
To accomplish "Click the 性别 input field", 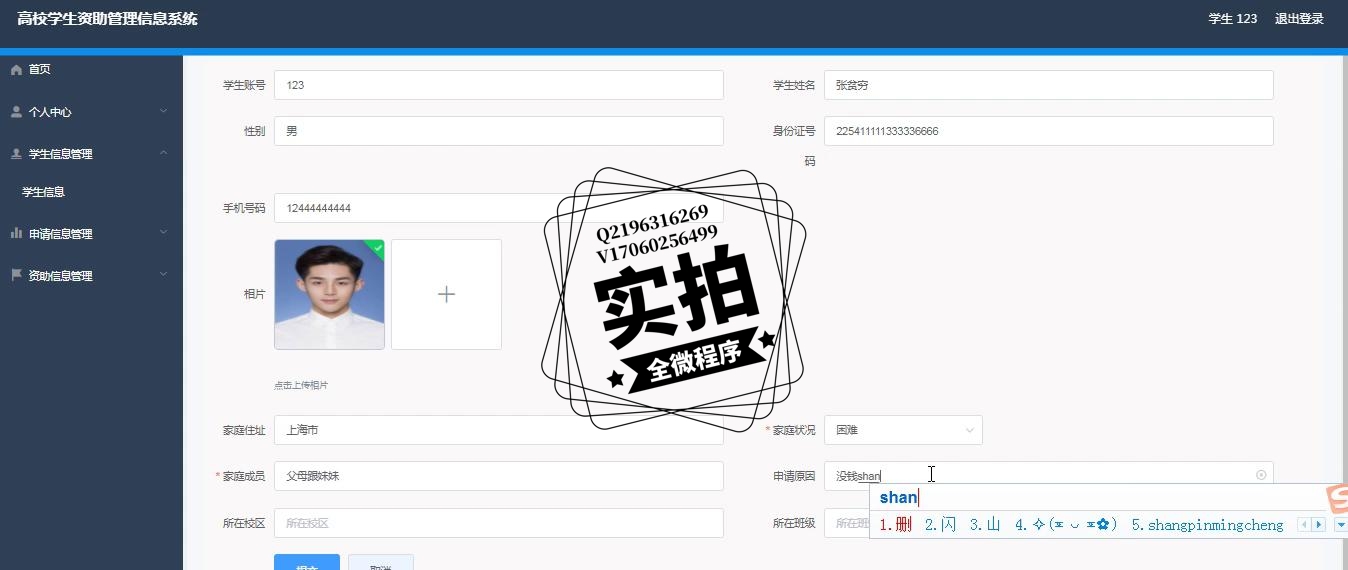I will (x=498, y=131).
